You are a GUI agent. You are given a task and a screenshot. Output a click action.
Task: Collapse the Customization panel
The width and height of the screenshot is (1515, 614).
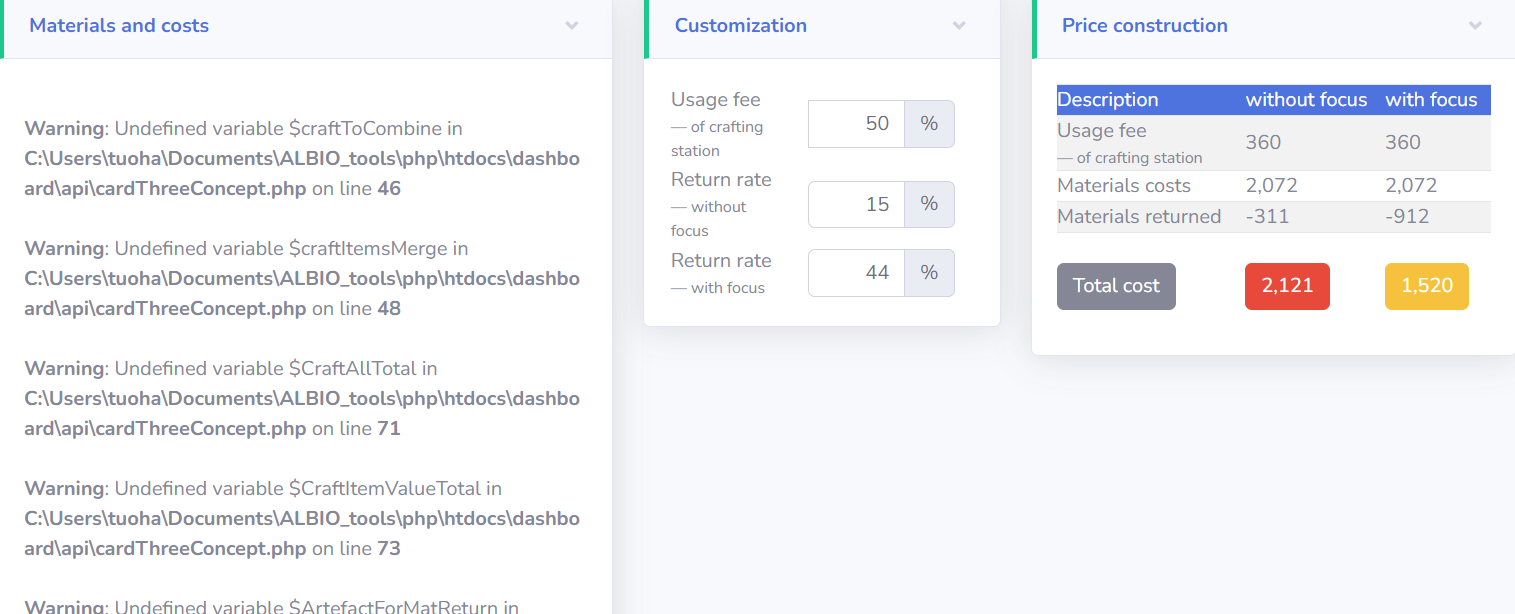pyautogui.click(x=959, y=27)
